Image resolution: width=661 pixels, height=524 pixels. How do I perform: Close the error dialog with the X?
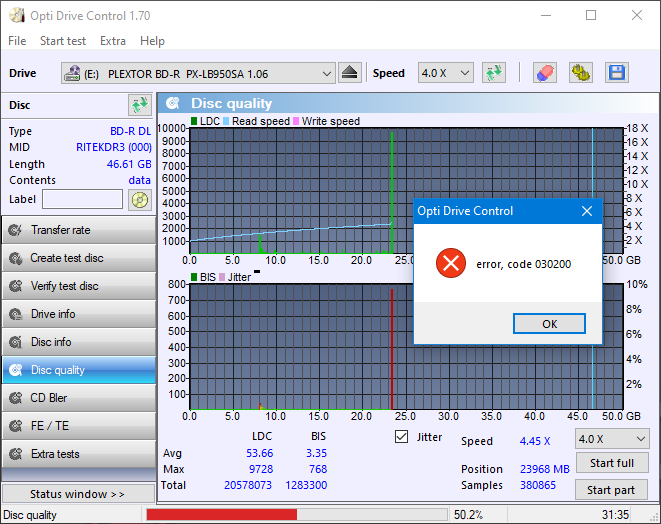point(587,211)
